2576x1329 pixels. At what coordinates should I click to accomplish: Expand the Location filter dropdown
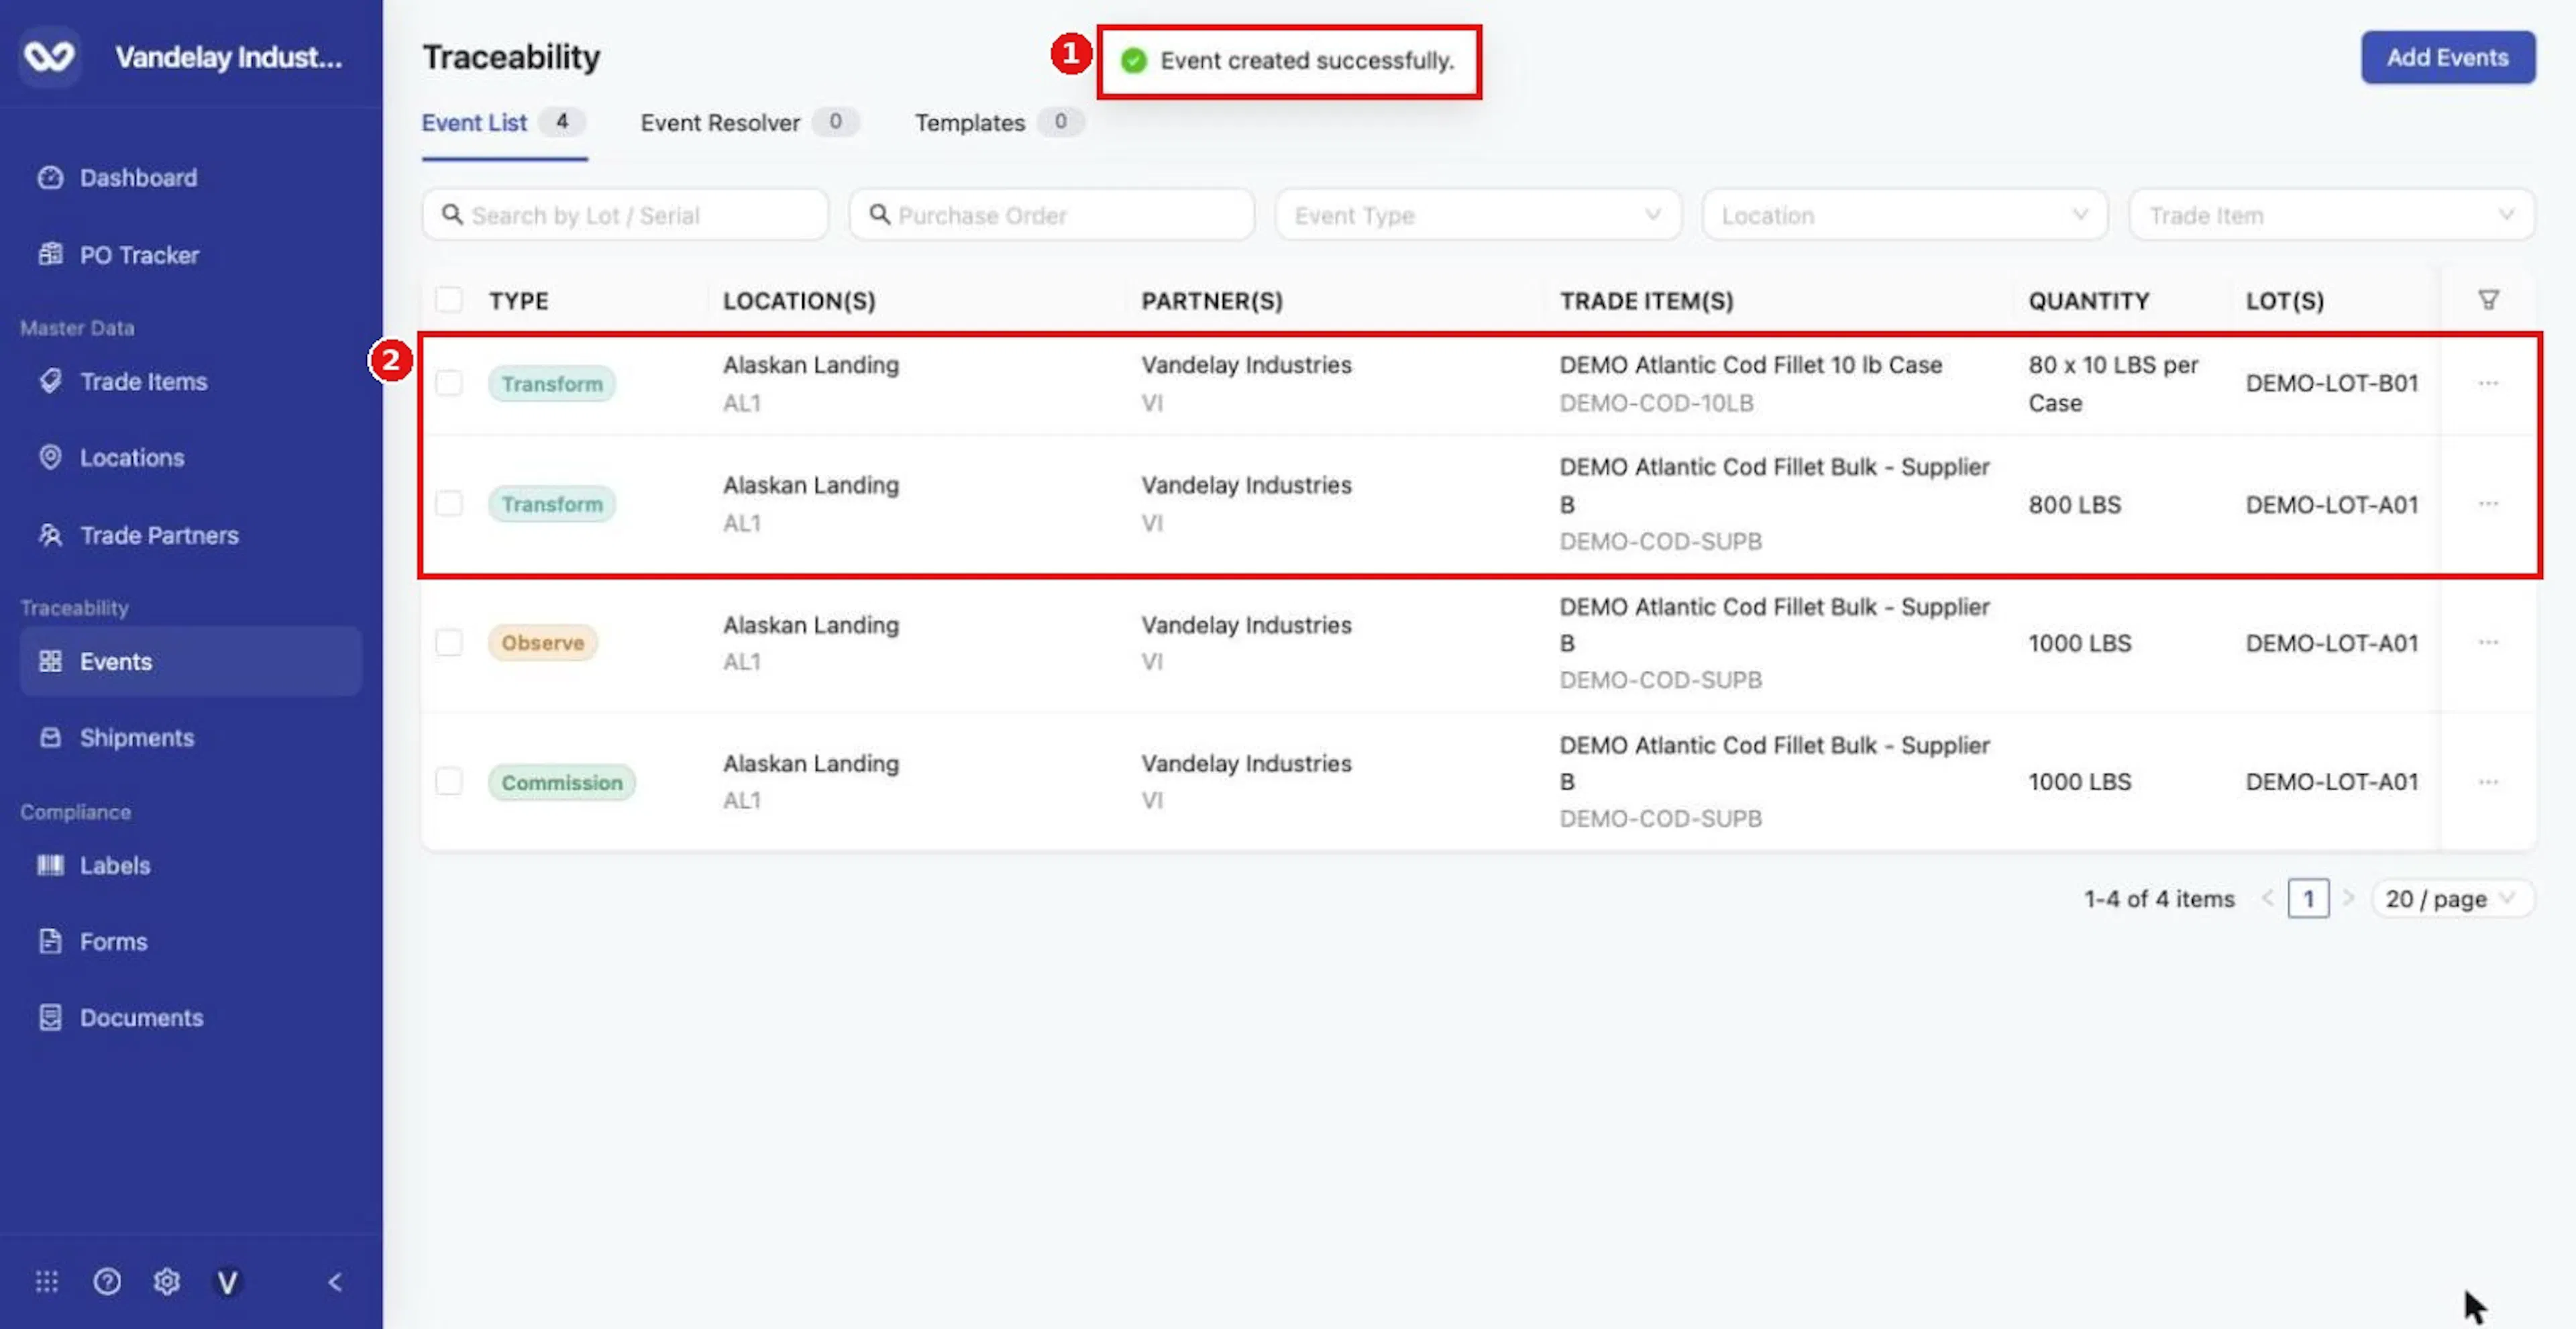tap(1904, 215)
